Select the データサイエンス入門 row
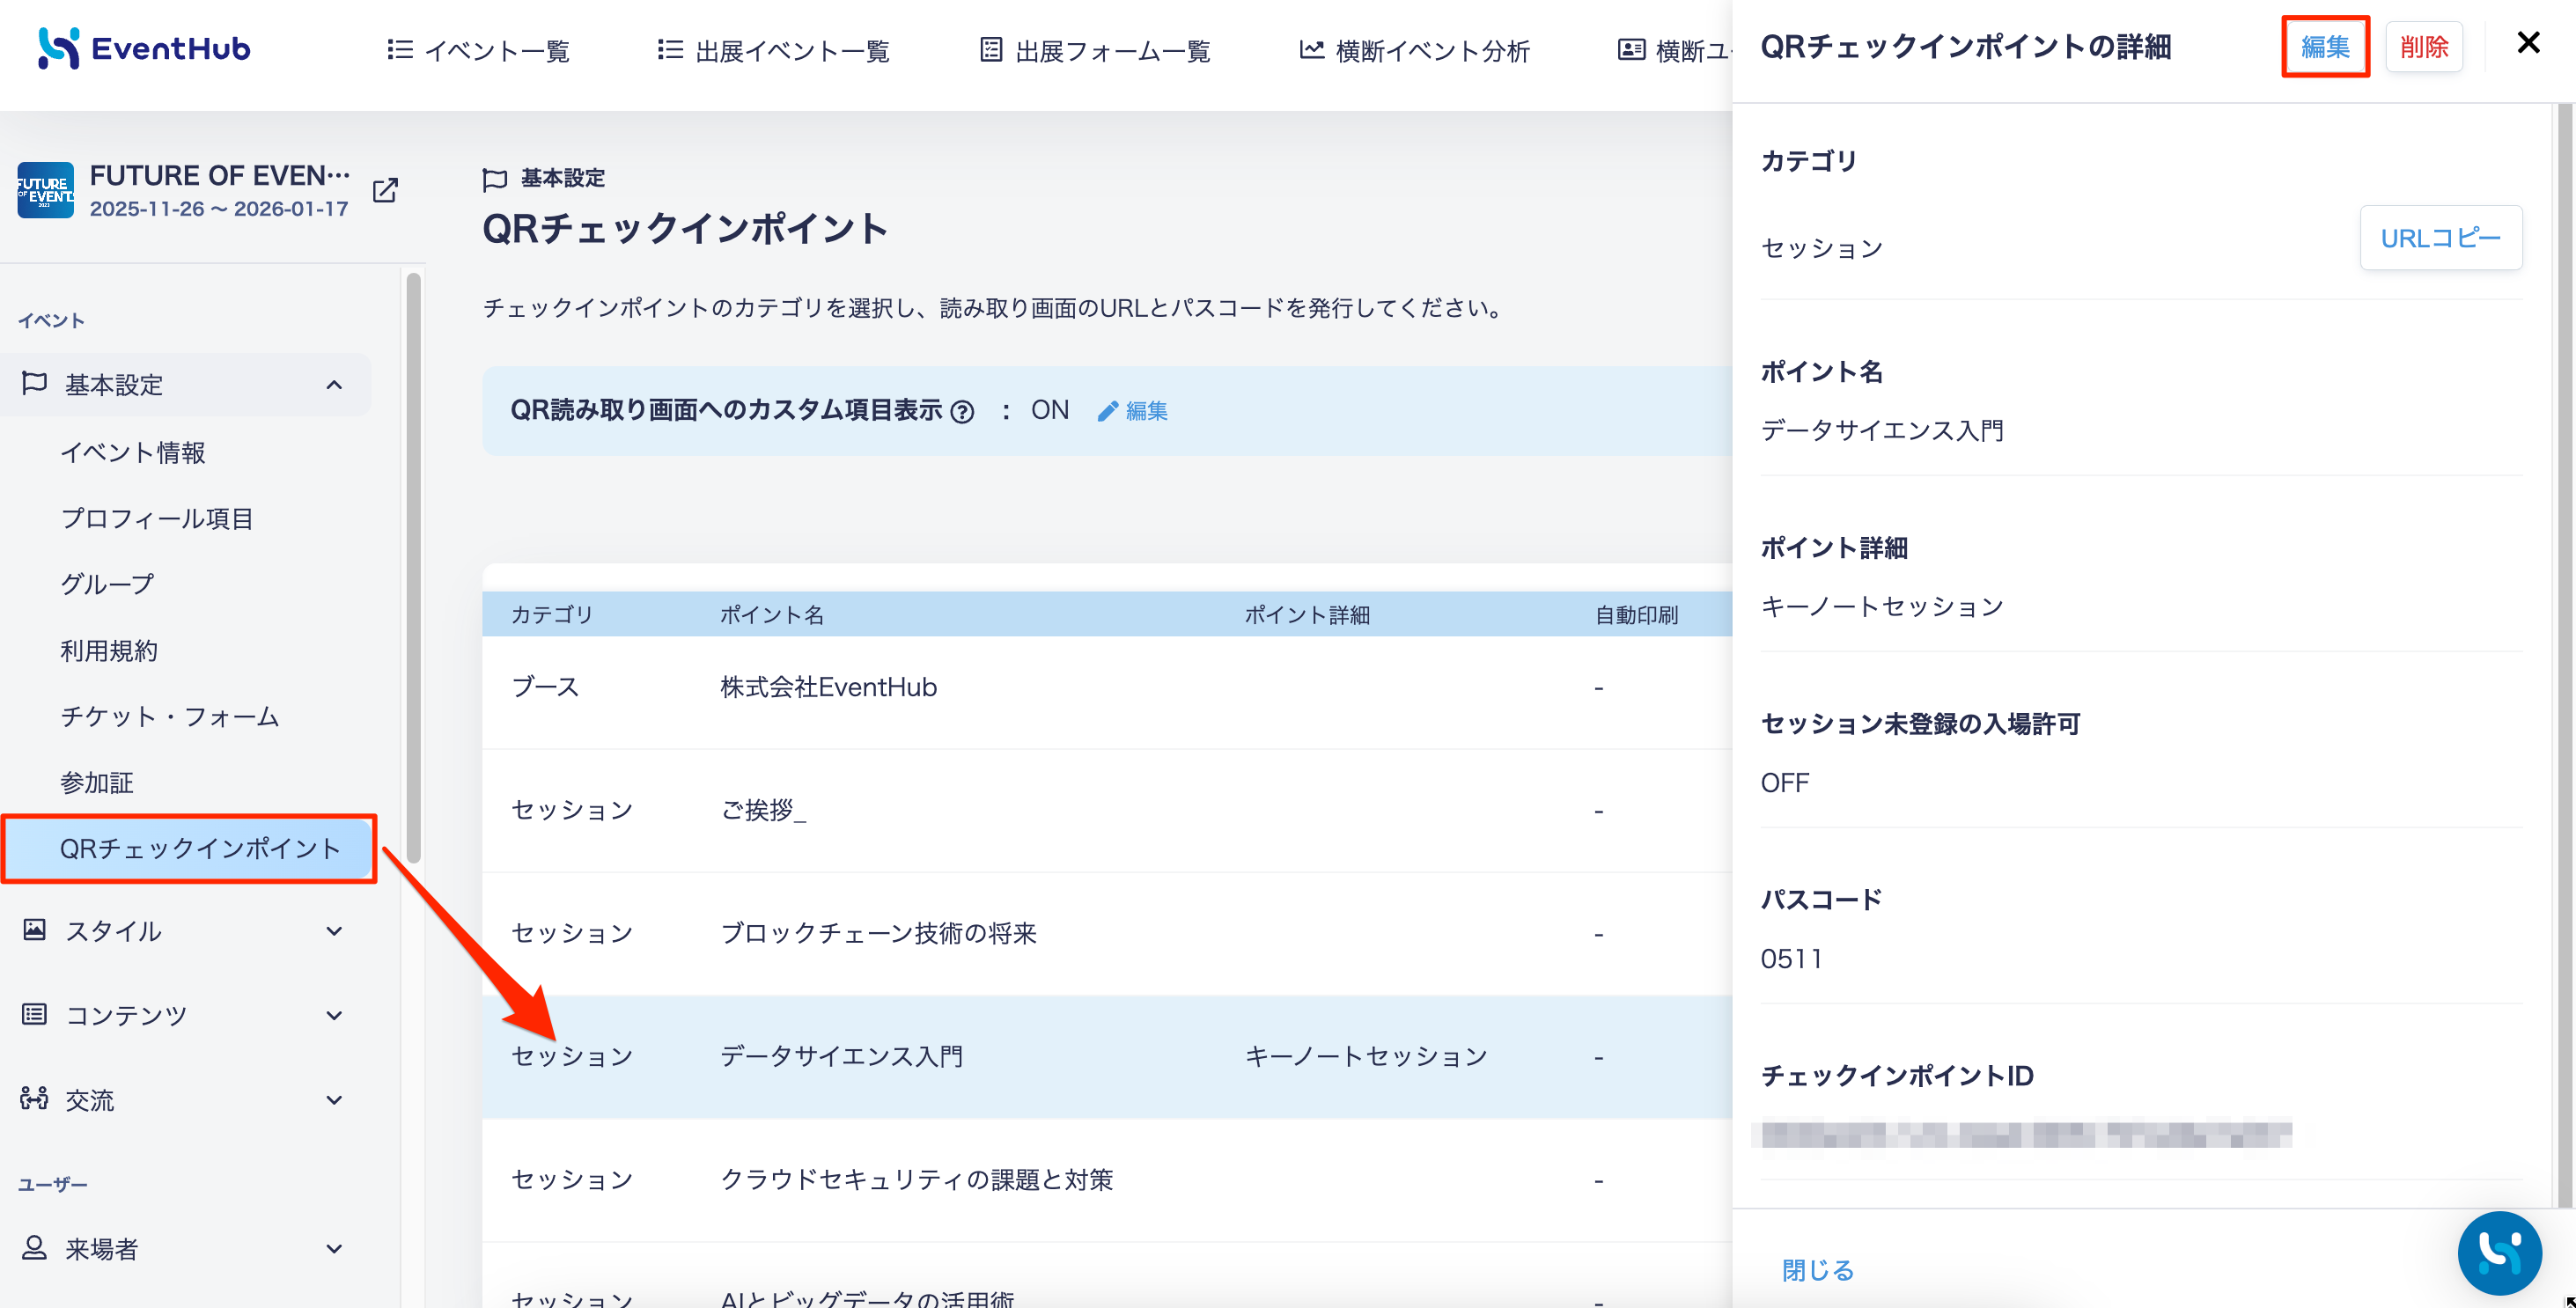2576x1308 pixels. pos(1107,1057)
